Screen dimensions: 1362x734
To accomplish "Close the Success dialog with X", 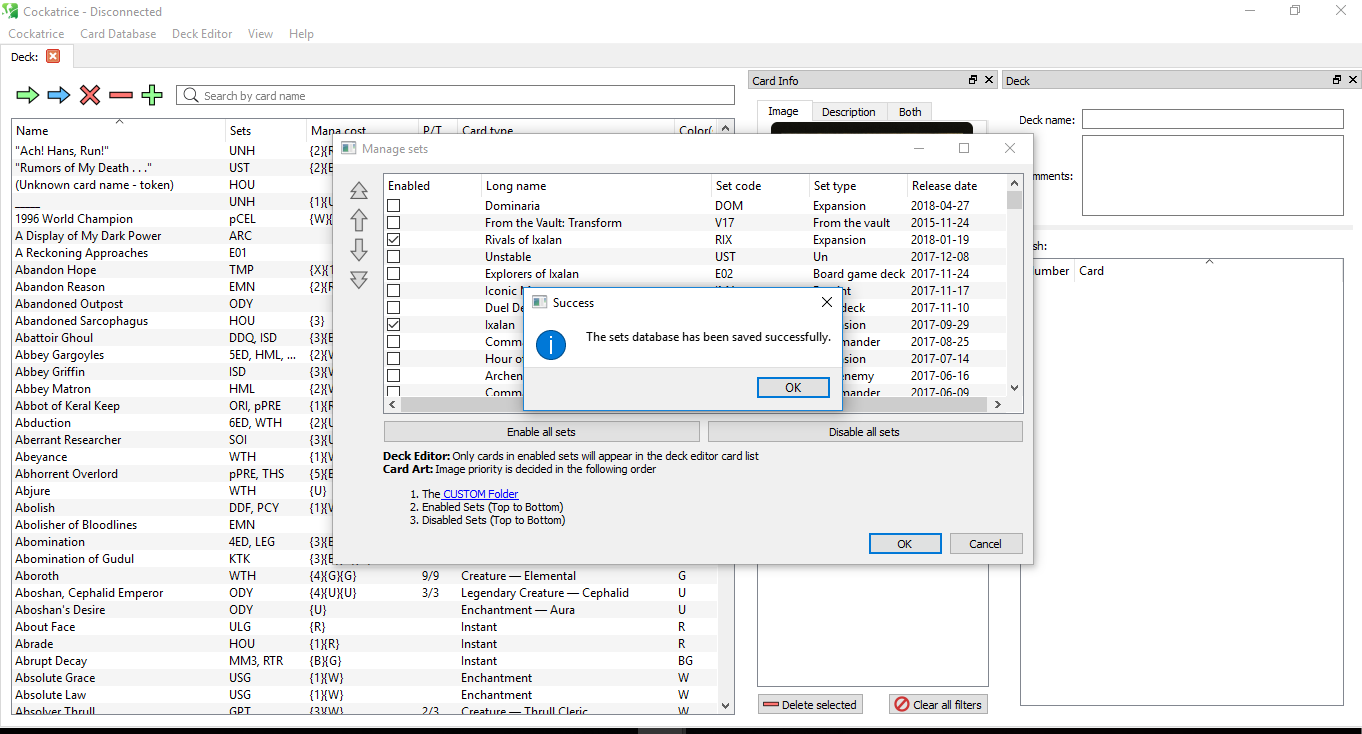I will tap(827, 302).
